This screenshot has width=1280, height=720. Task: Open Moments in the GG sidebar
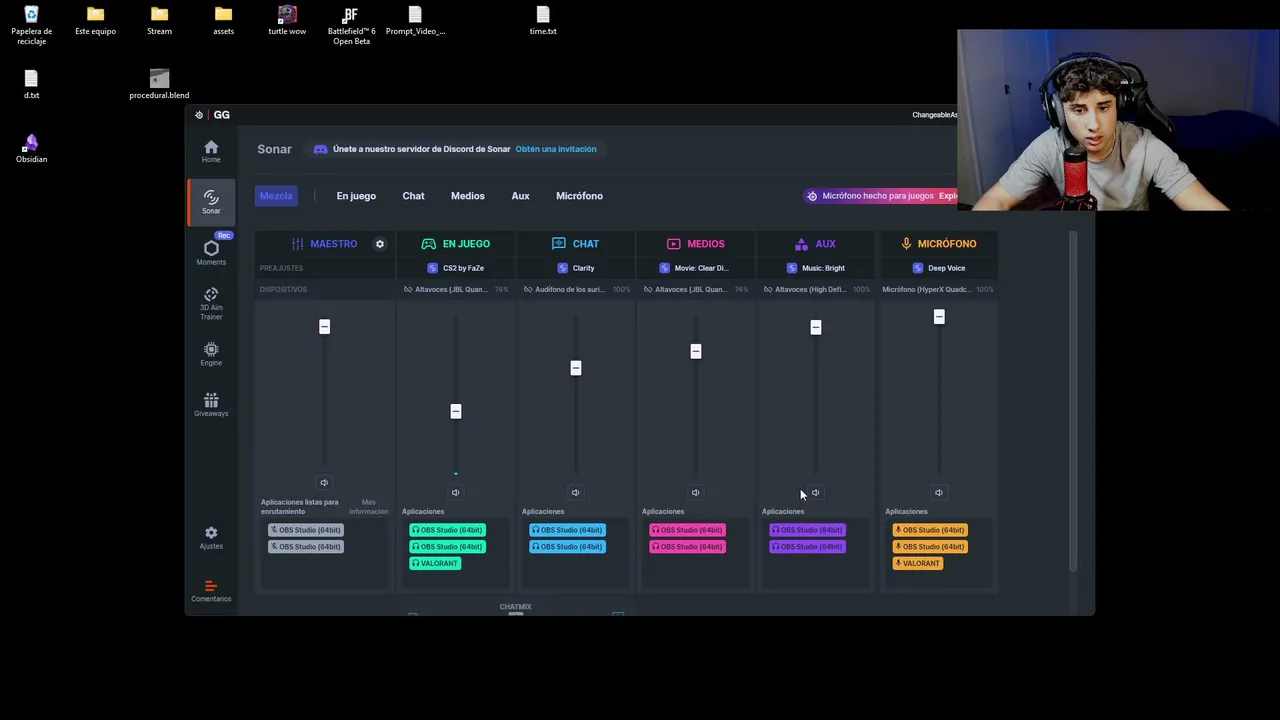pos(211,252)
